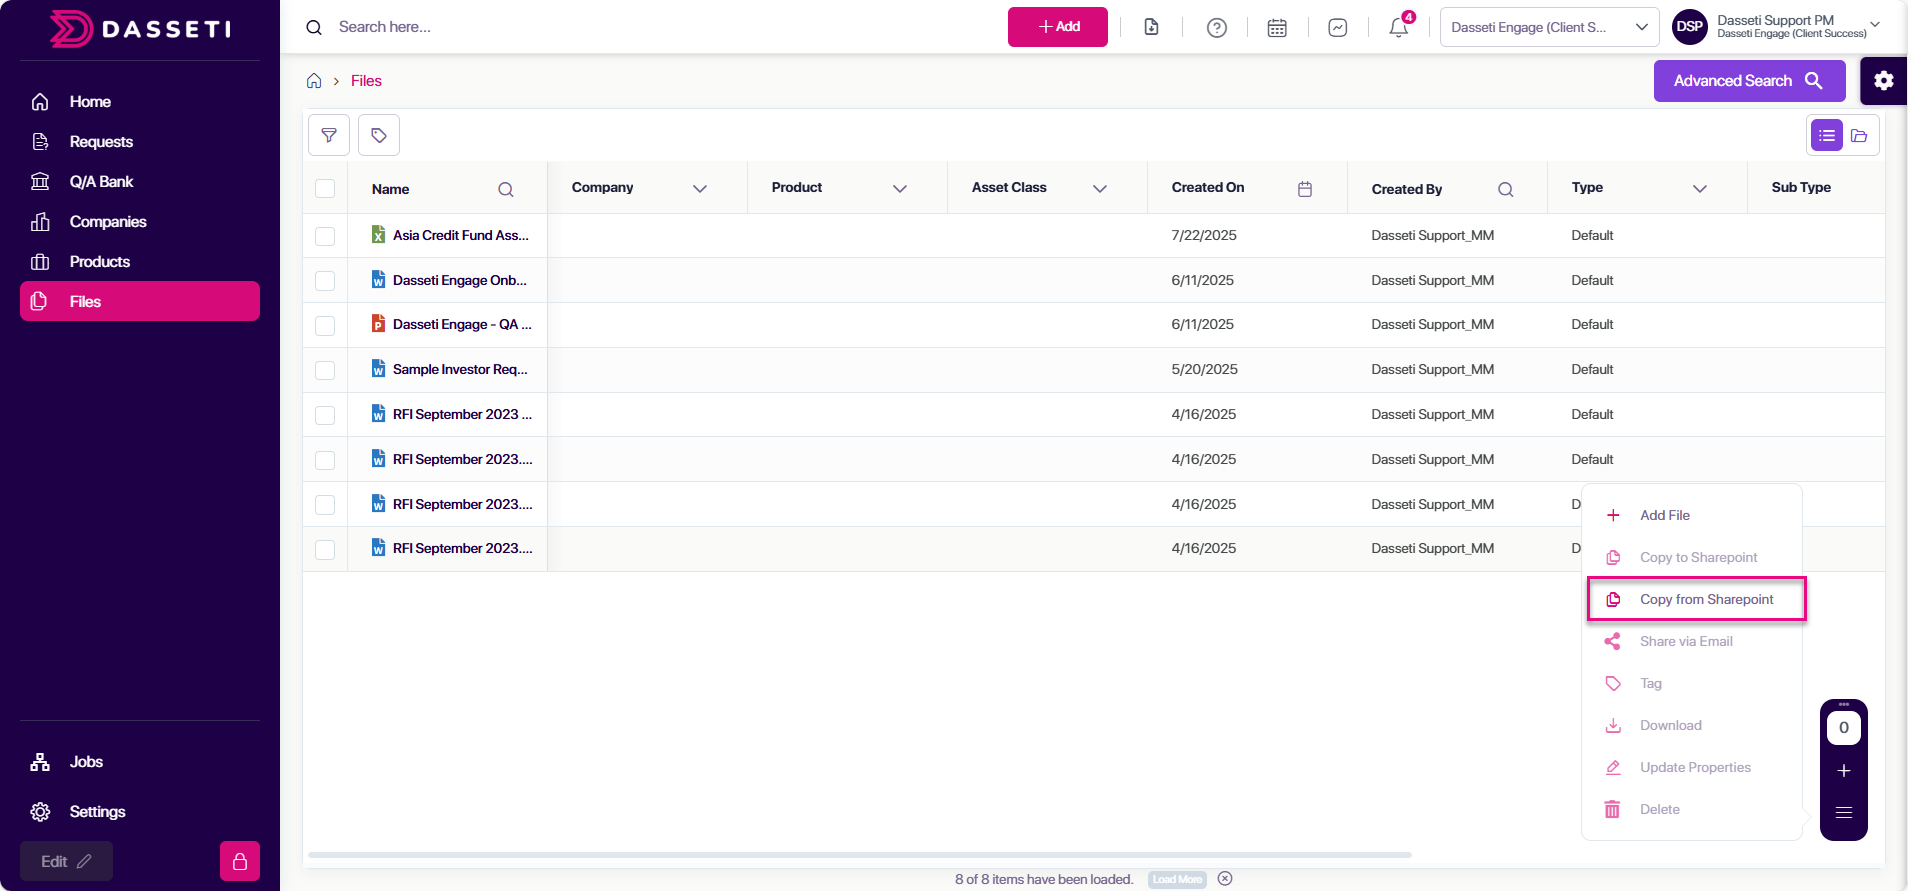Image resolution: width=1908 pixels, height=891 pixels.
Task: Open the analytics chart icon in top bar
Action: tap(1338, 27)
